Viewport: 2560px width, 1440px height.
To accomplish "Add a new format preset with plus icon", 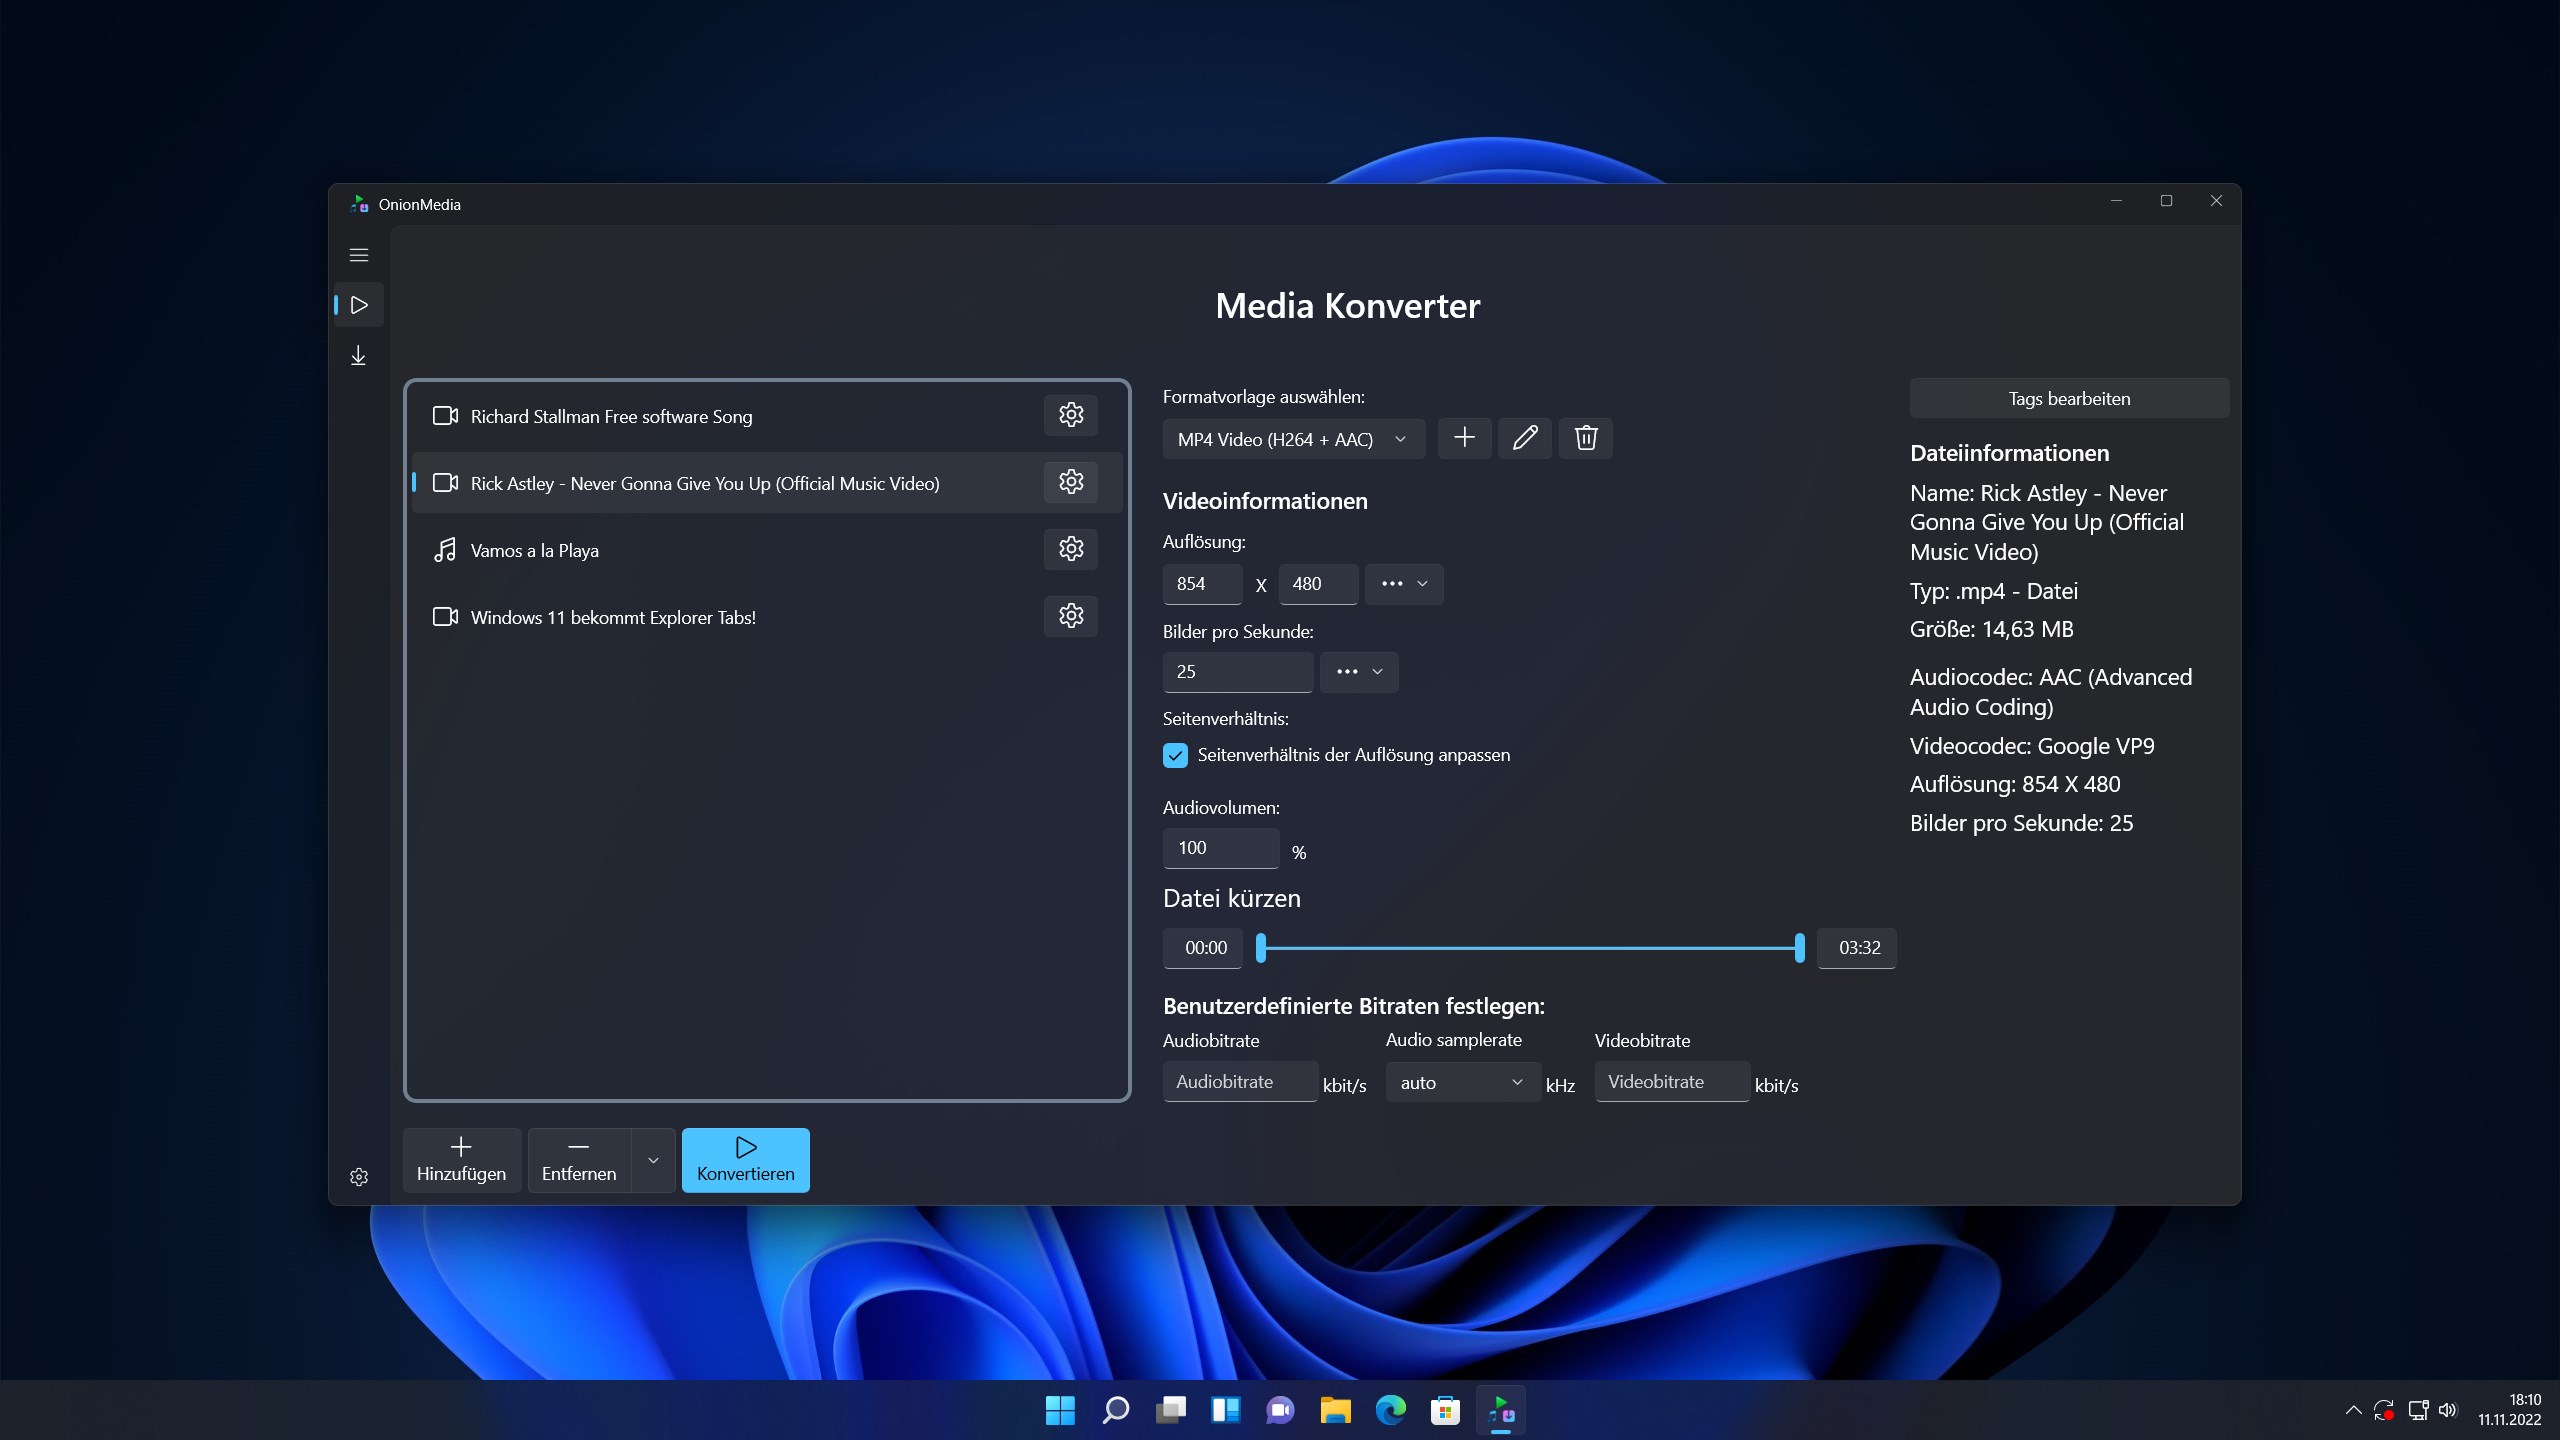I will click(x=1464, y=438).
